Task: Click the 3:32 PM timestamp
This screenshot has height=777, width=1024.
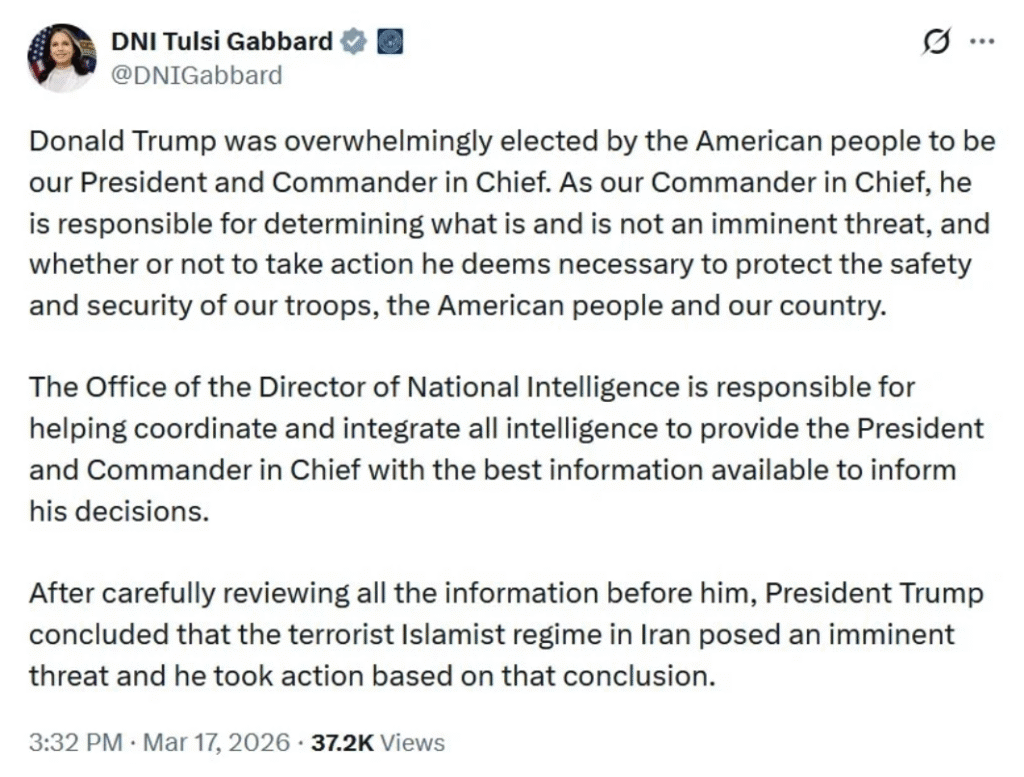Action: pyautogui.click(x=76, y=743)
